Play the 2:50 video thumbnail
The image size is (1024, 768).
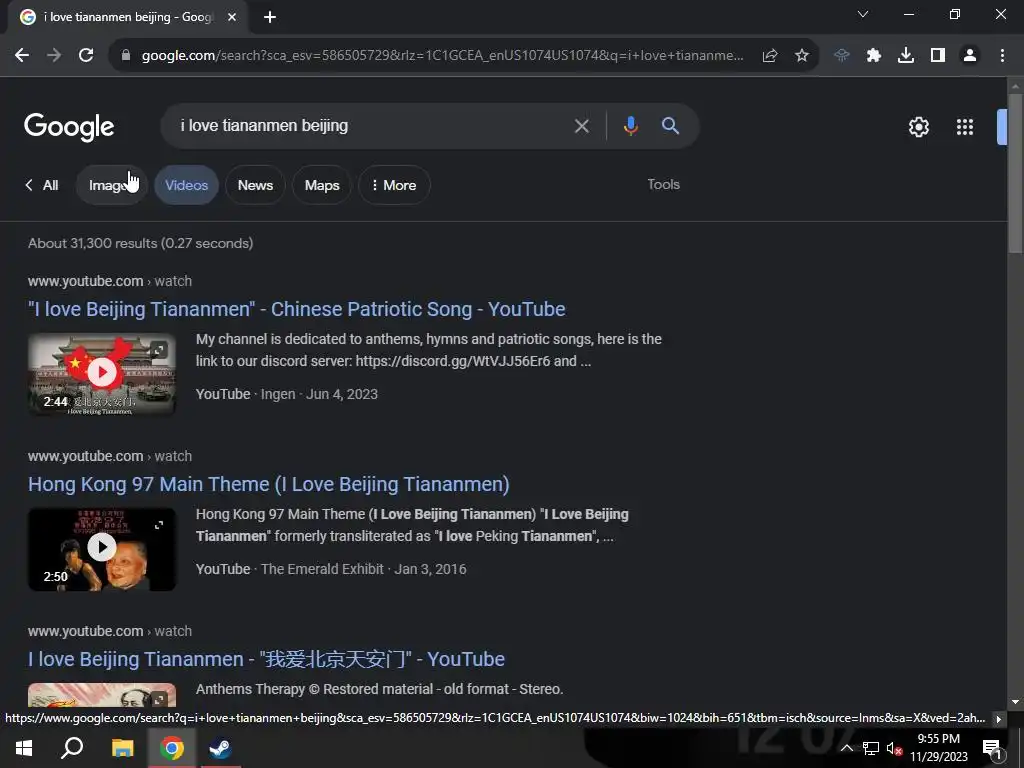pos(102,548)
